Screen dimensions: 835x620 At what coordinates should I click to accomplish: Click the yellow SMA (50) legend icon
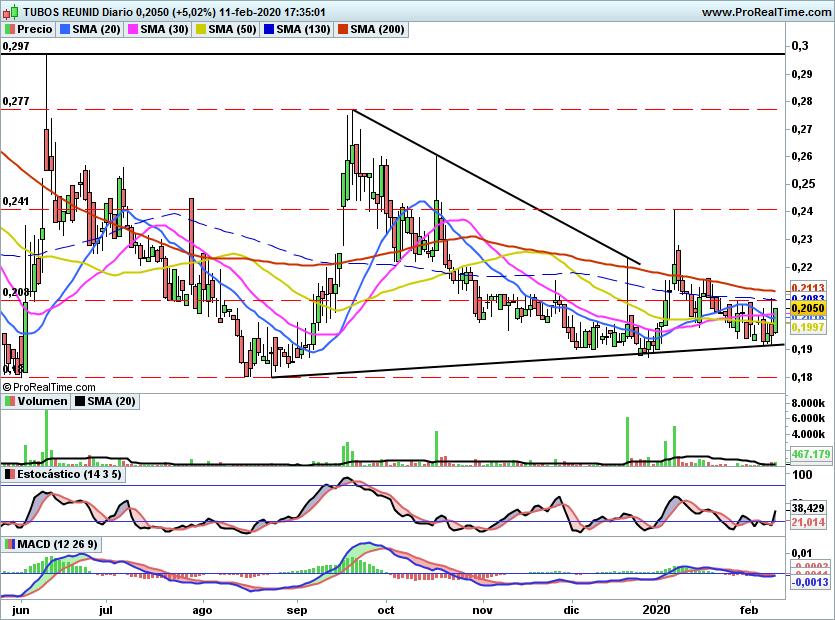(200, 29)
